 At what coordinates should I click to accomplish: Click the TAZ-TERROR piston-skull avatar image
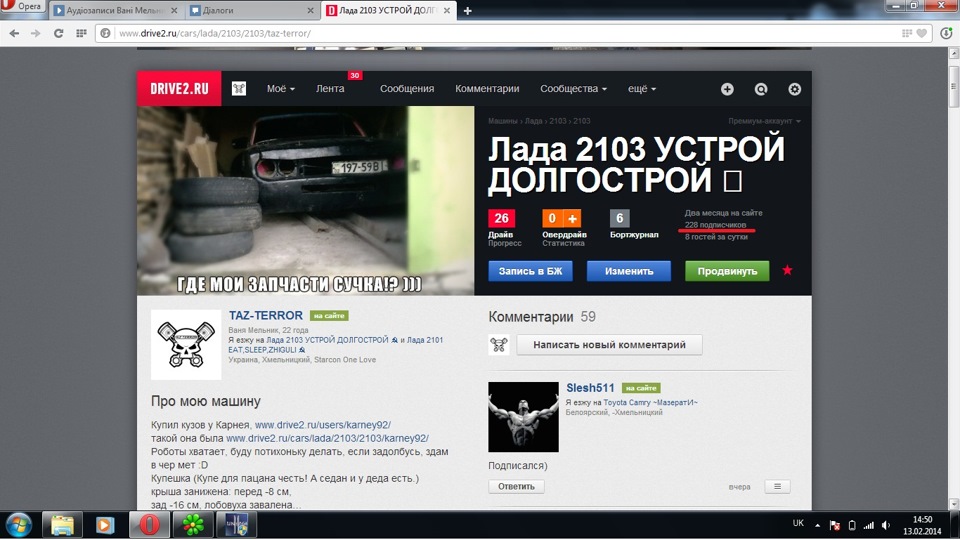[x=186, y=345]
